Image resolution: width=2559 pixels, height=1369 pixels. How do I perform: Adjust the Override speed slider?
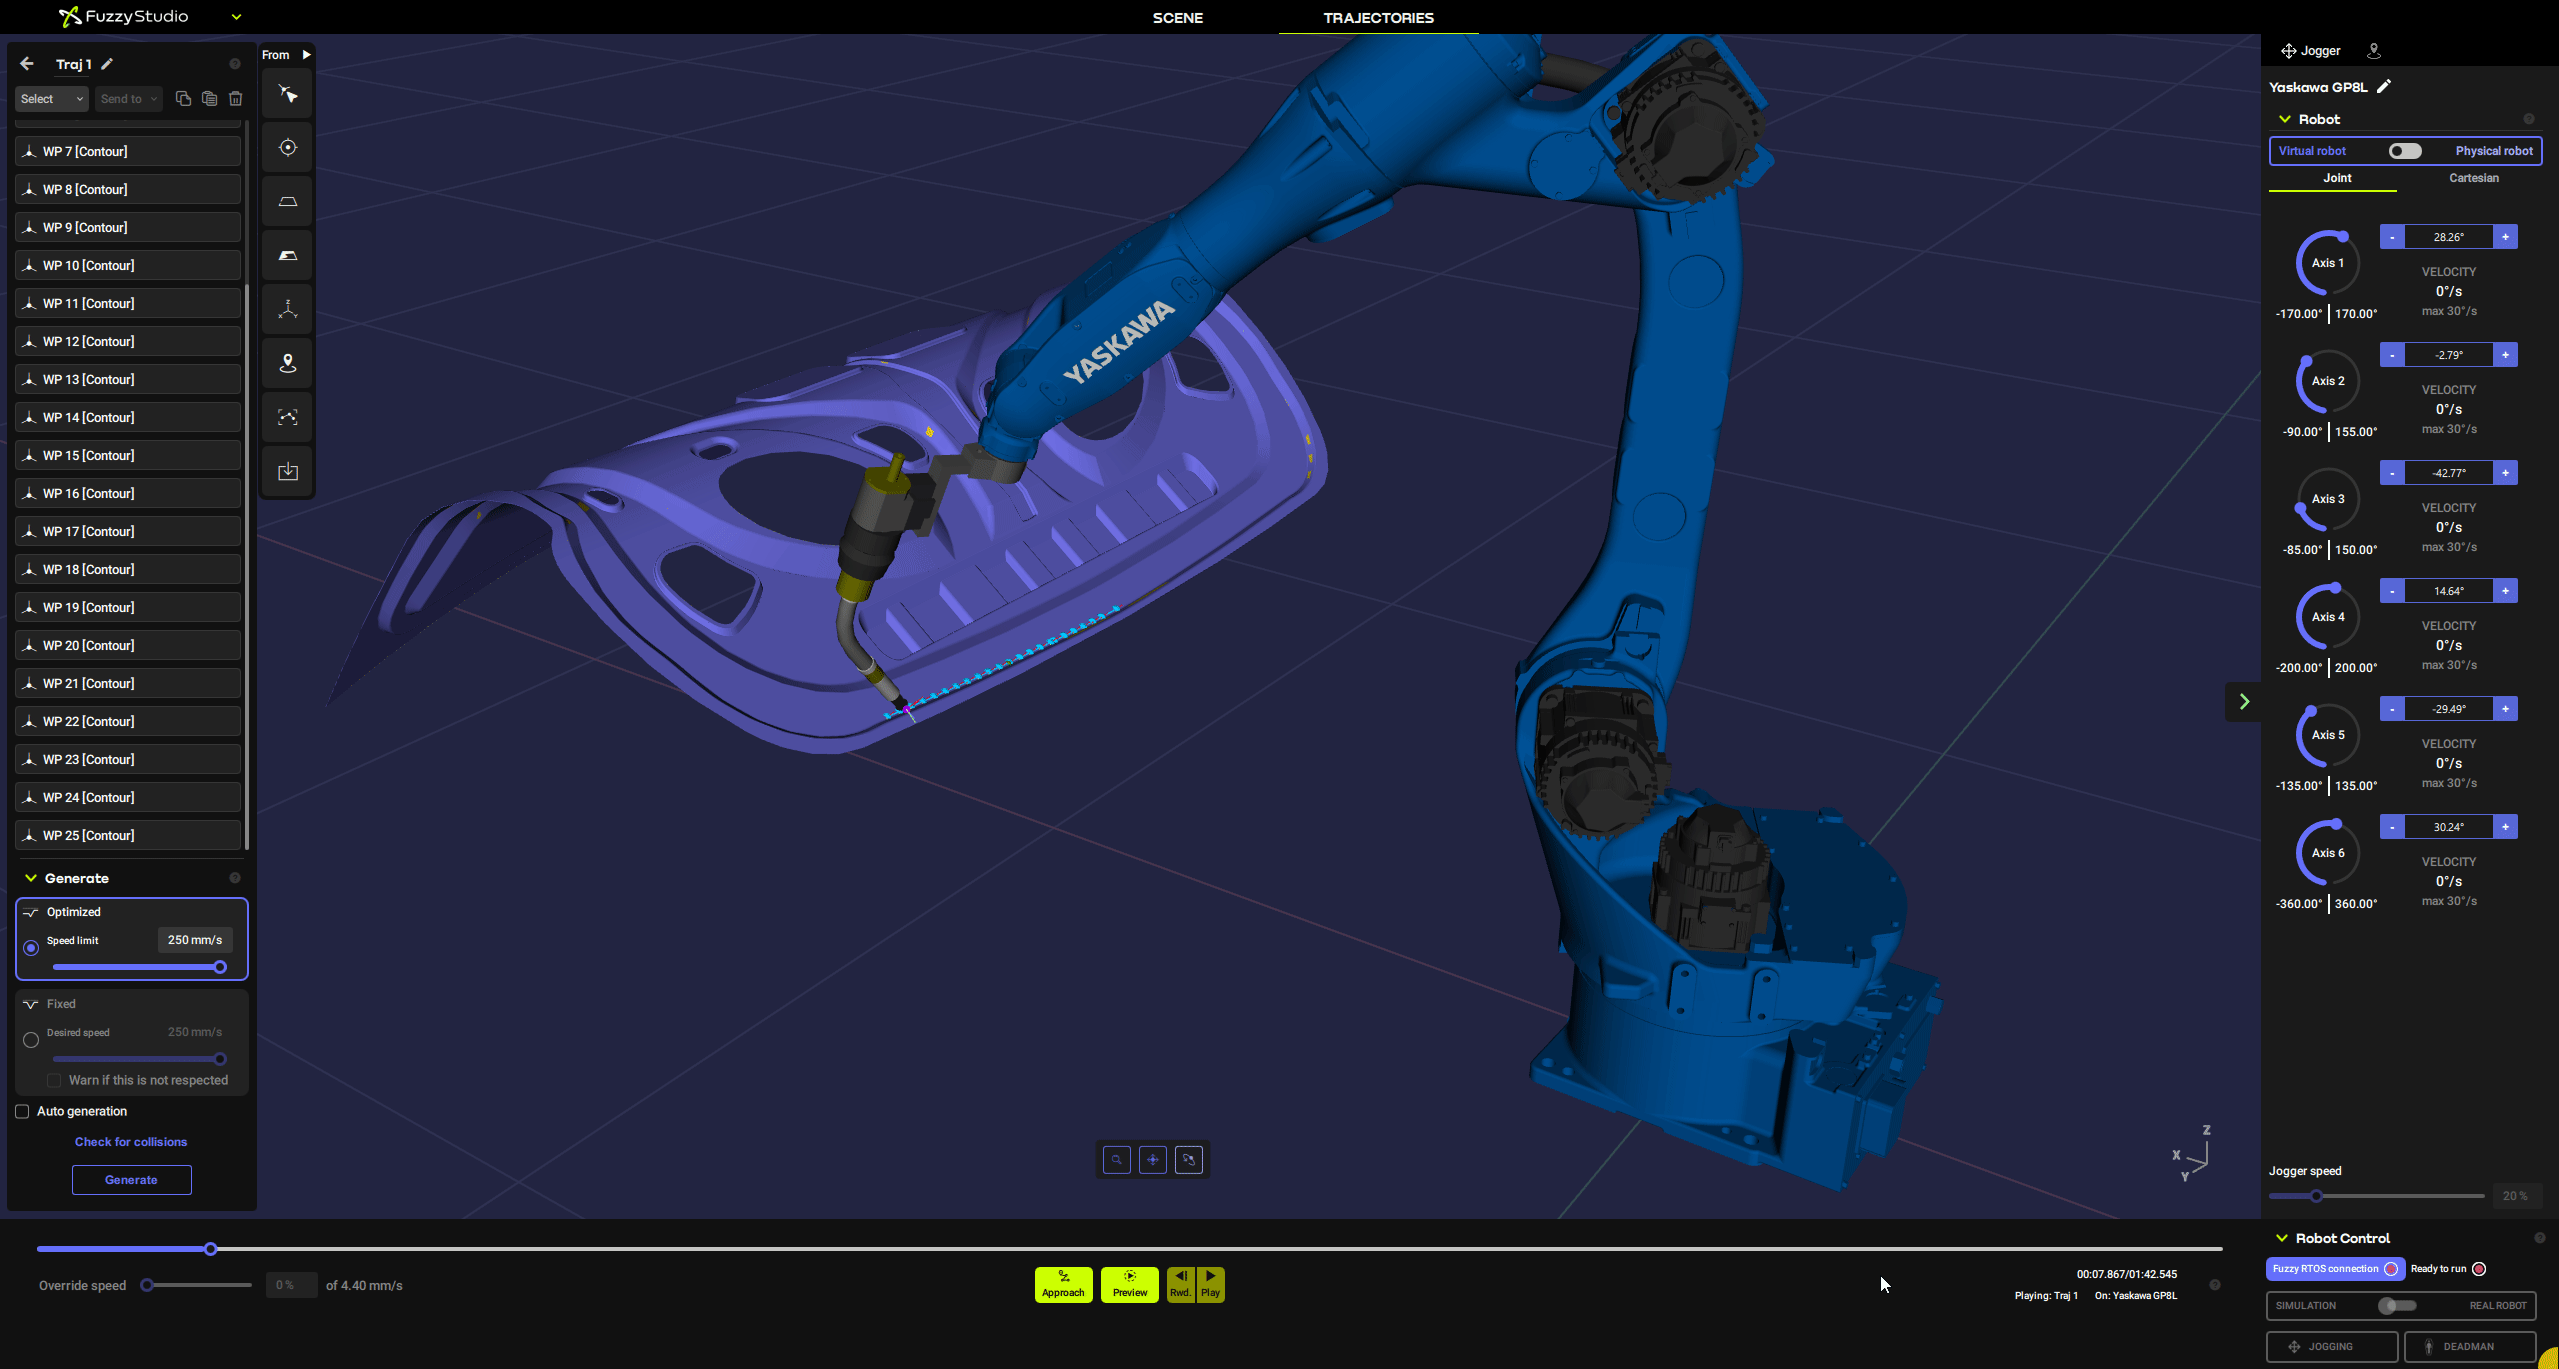coord(147,1286)
